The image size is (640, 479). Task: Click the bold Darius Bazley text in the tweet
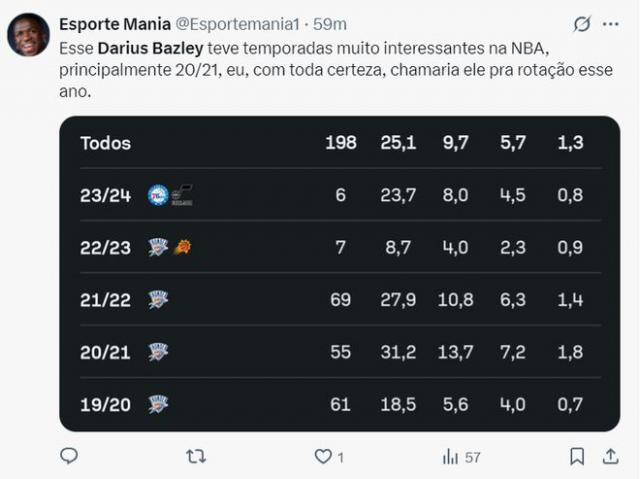coord(149,48)
